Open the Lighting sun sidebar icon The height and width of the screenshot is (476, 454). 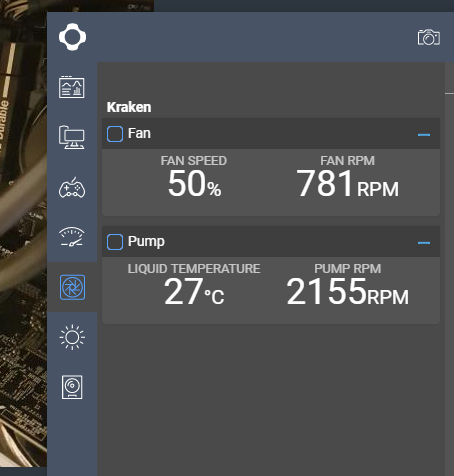point(72,337)
